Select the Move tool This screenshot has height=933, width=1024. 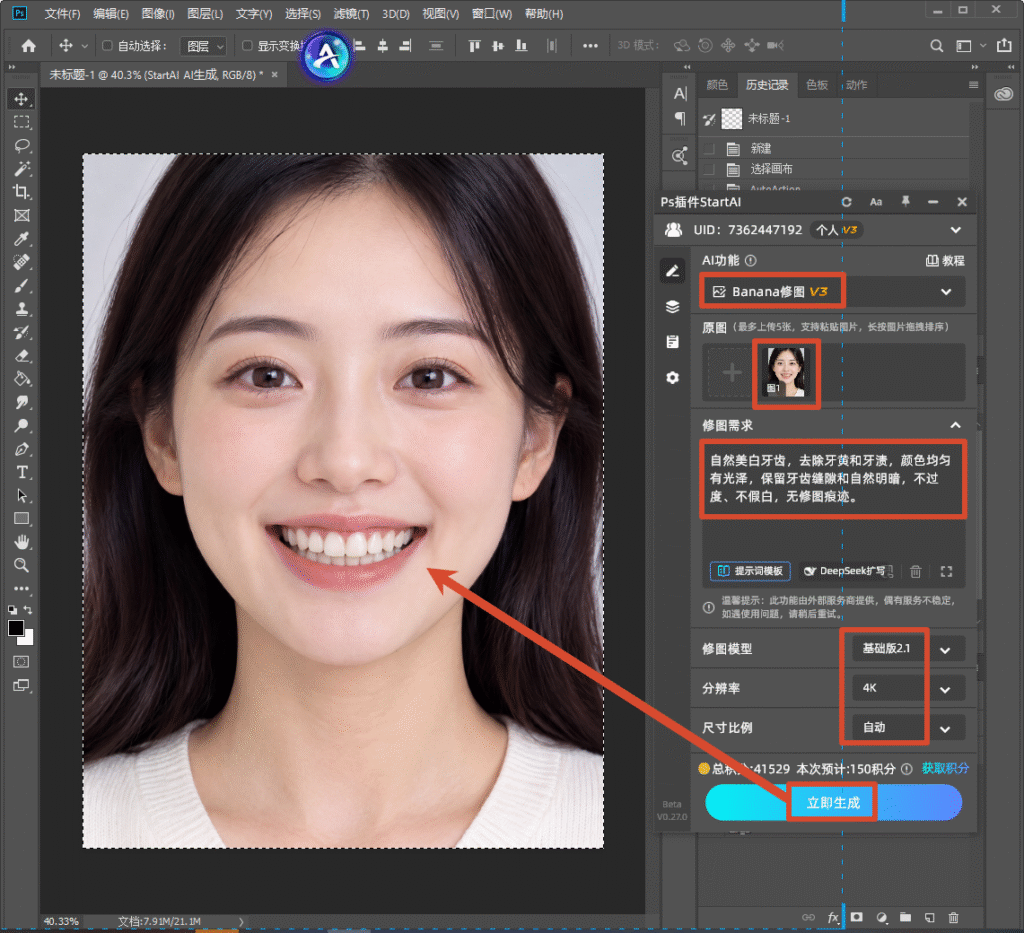(22, 99)
